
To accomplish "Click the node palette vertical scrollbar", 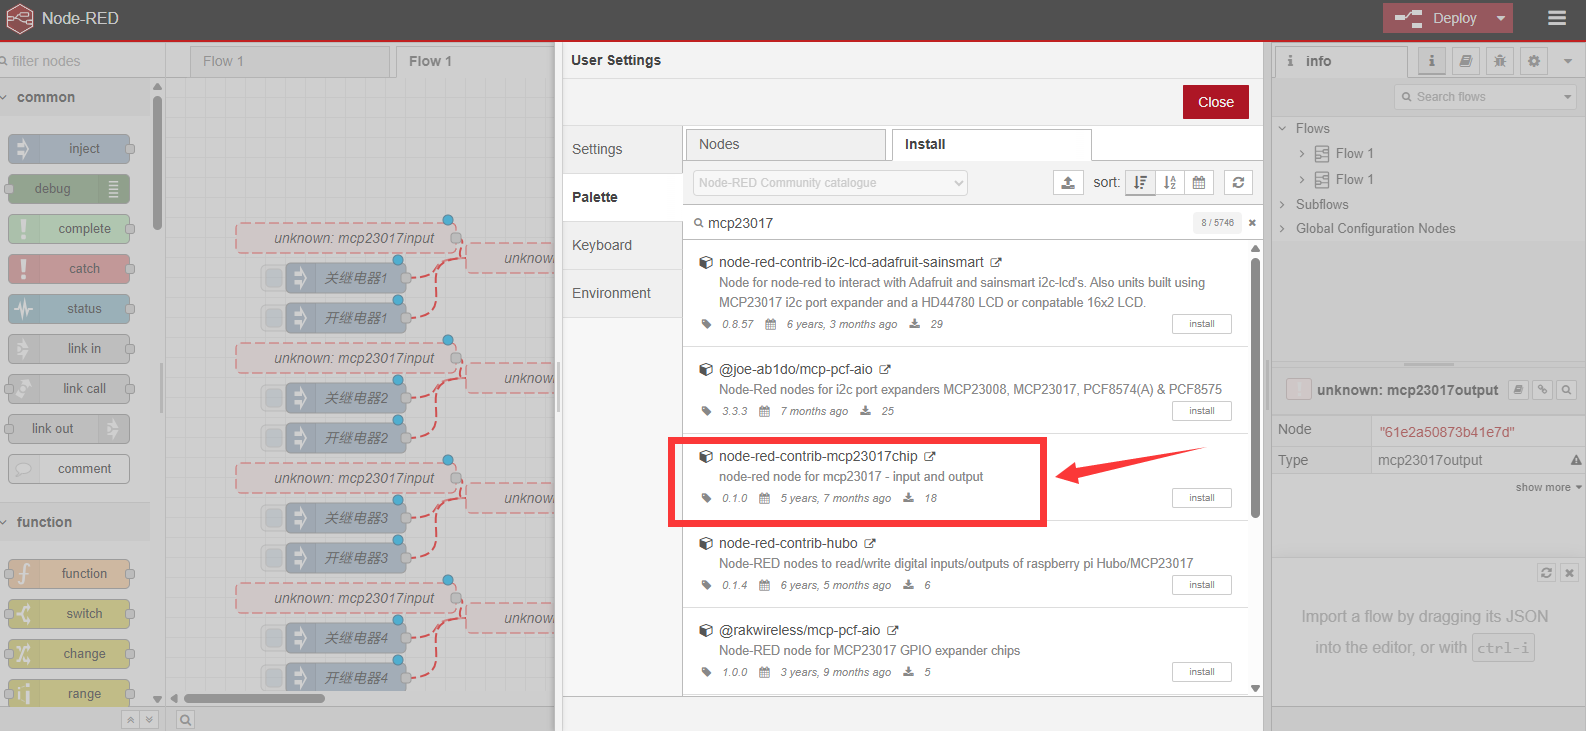I will click(x=157, y=162).
